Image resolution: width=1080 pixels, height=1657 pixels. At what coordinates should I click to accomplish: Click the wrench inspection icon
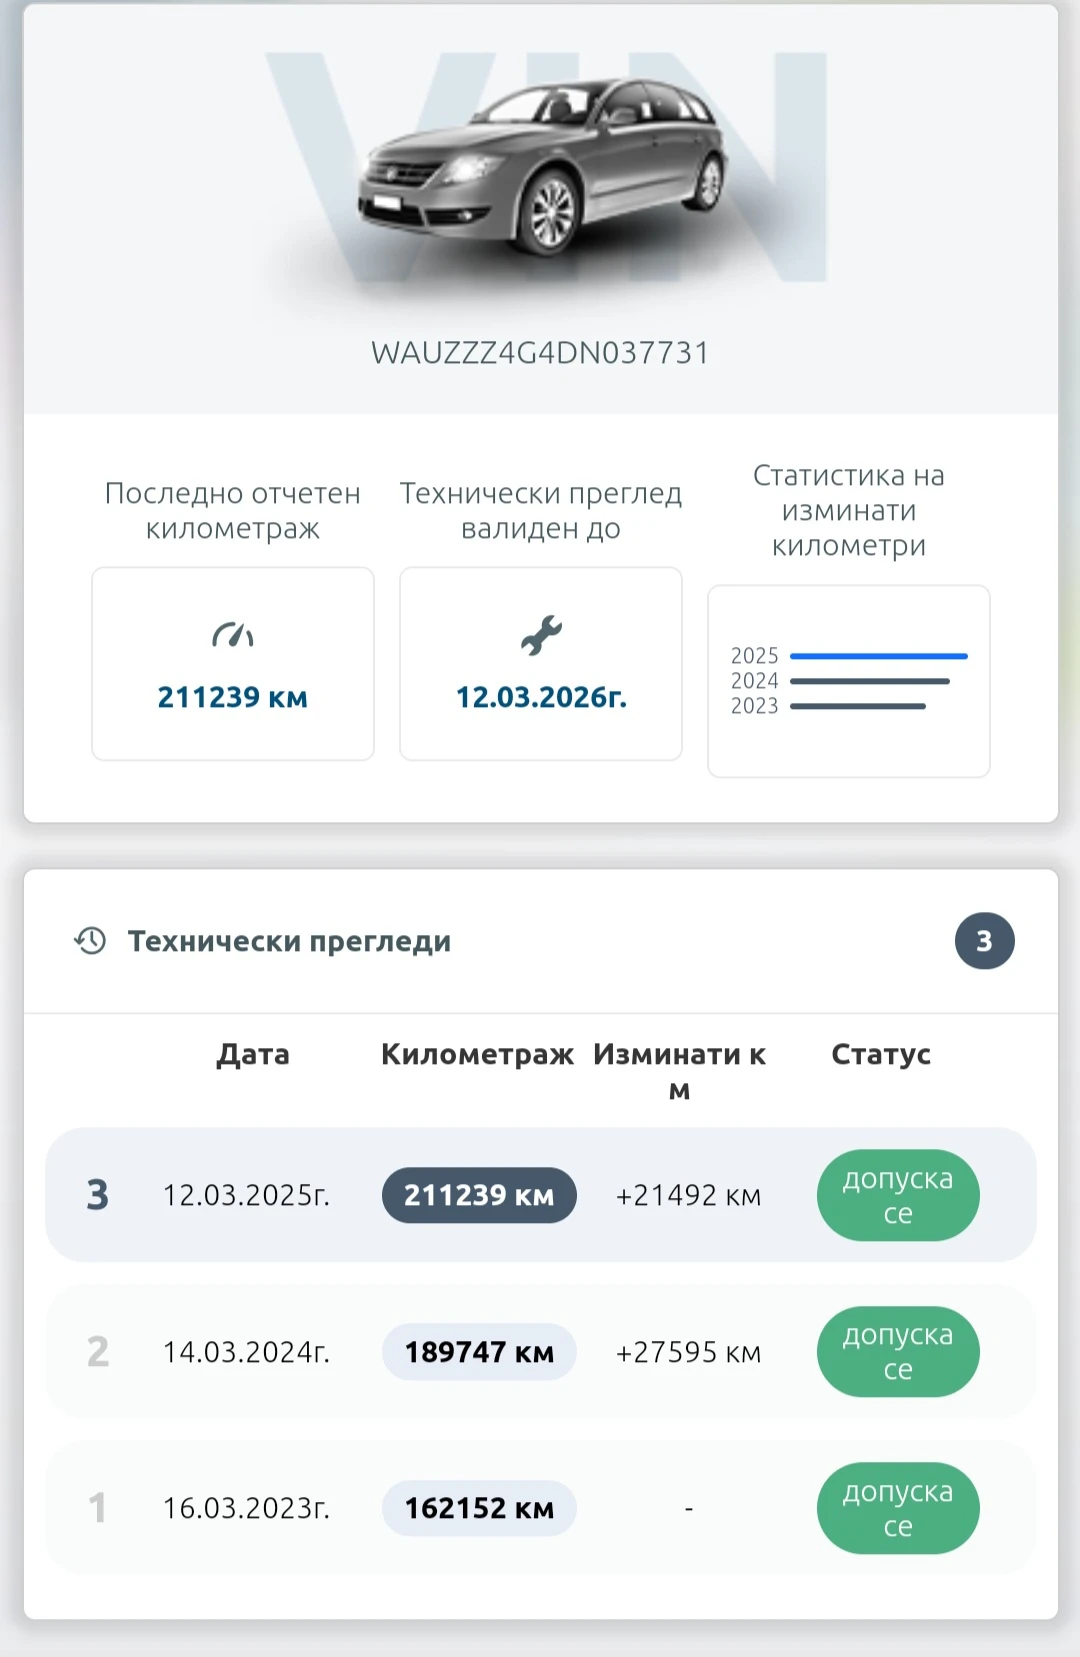tap(541, 635)
